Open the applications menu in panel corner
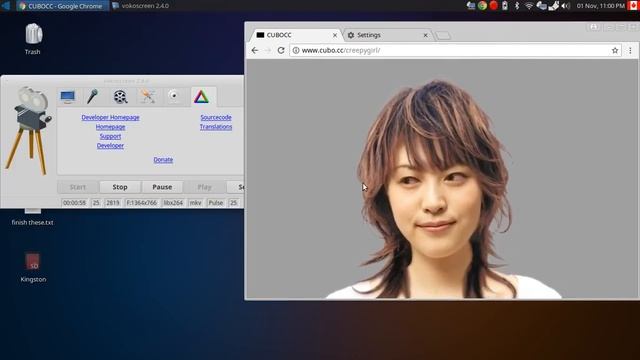The width and height of the screenshot is (640, 360). [6, 6]
